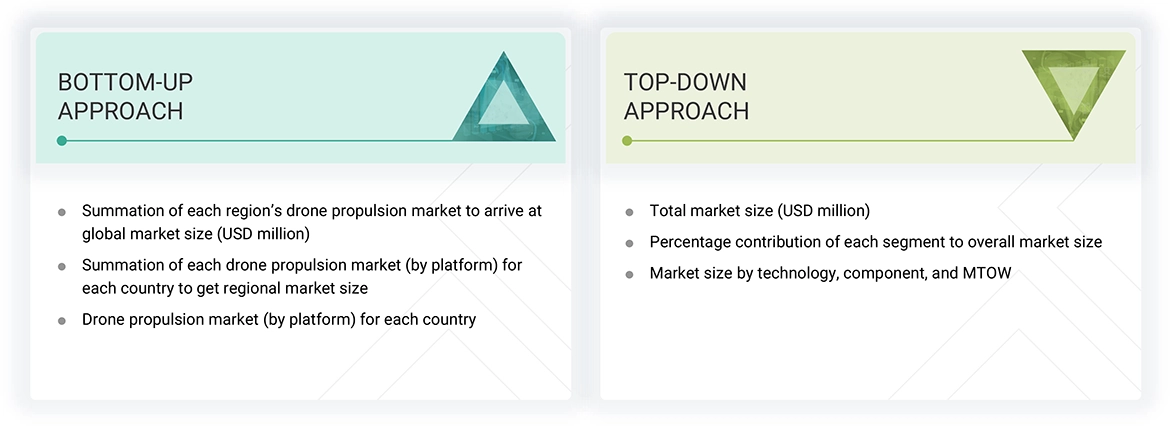Click bullet beside "Summation of each drone propulsion"
The height and width of the screenshot is (426, 1170).
click(x=62, y=267)
